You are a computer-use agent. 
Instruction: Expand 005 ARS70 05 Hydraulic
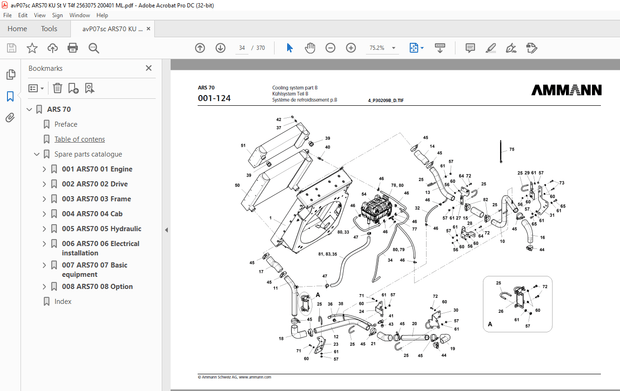[x=44, y=229]
